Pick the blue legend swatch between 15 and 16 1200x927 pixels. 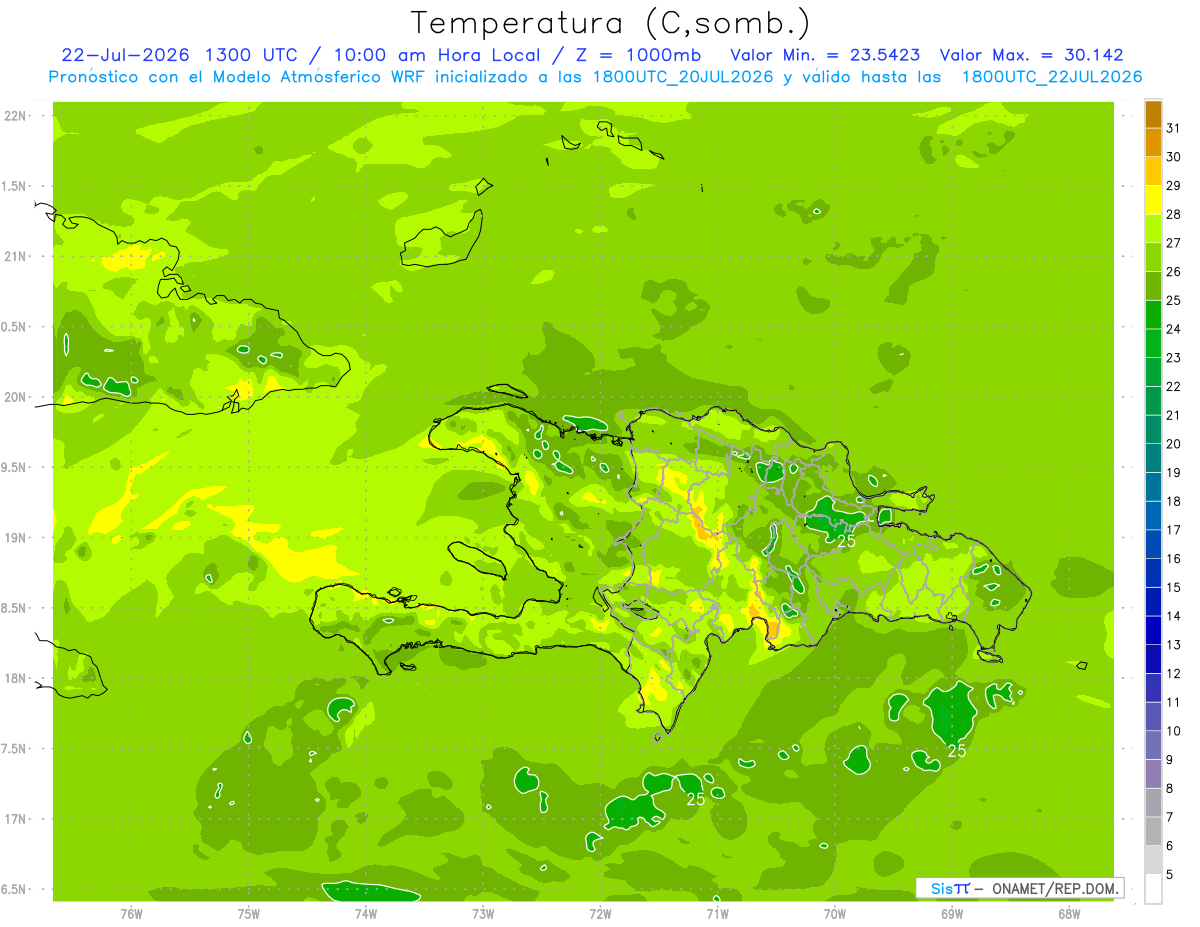(x=1153, y=574)
